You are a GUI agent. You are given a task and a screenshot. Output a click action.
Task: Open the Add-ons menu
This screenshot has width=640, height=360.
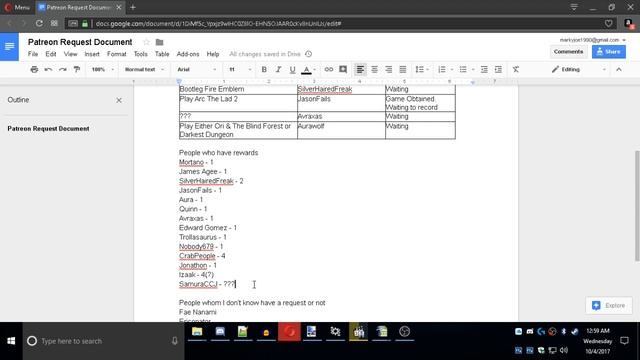point(188,54)
